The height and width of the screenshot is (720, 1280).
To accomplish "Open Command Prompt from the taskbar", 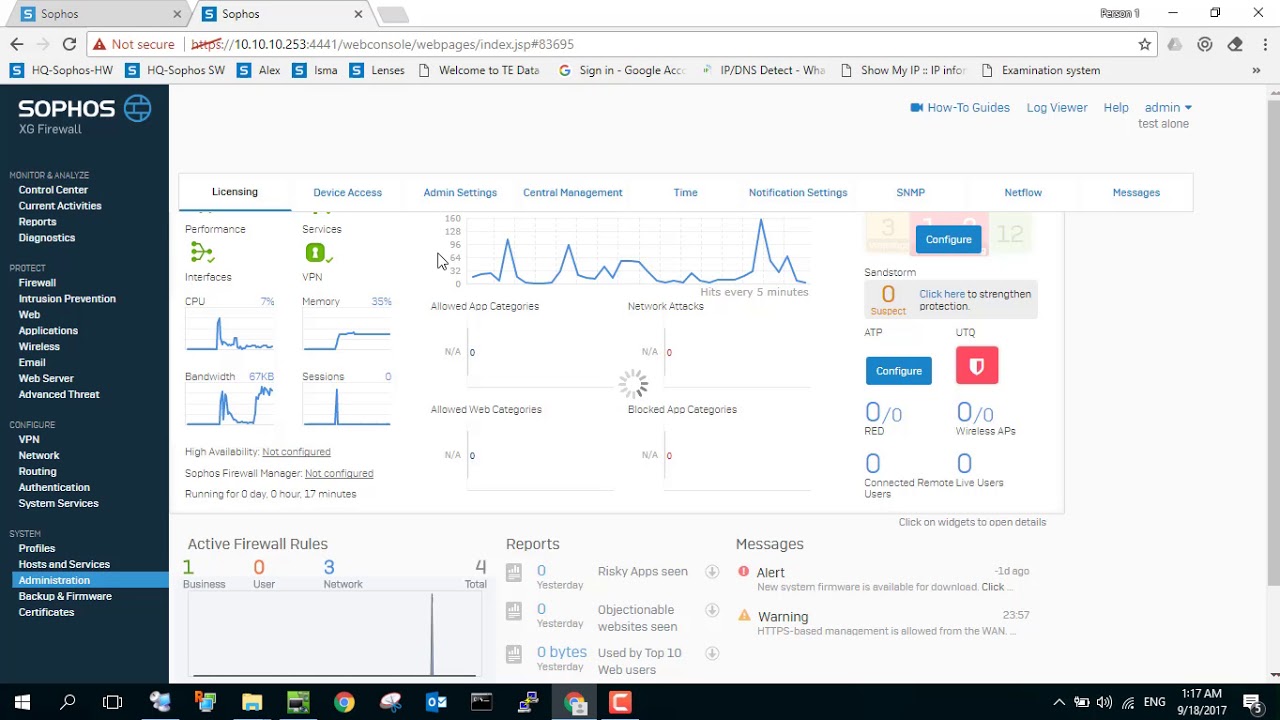I will click(x=482, y=702).
